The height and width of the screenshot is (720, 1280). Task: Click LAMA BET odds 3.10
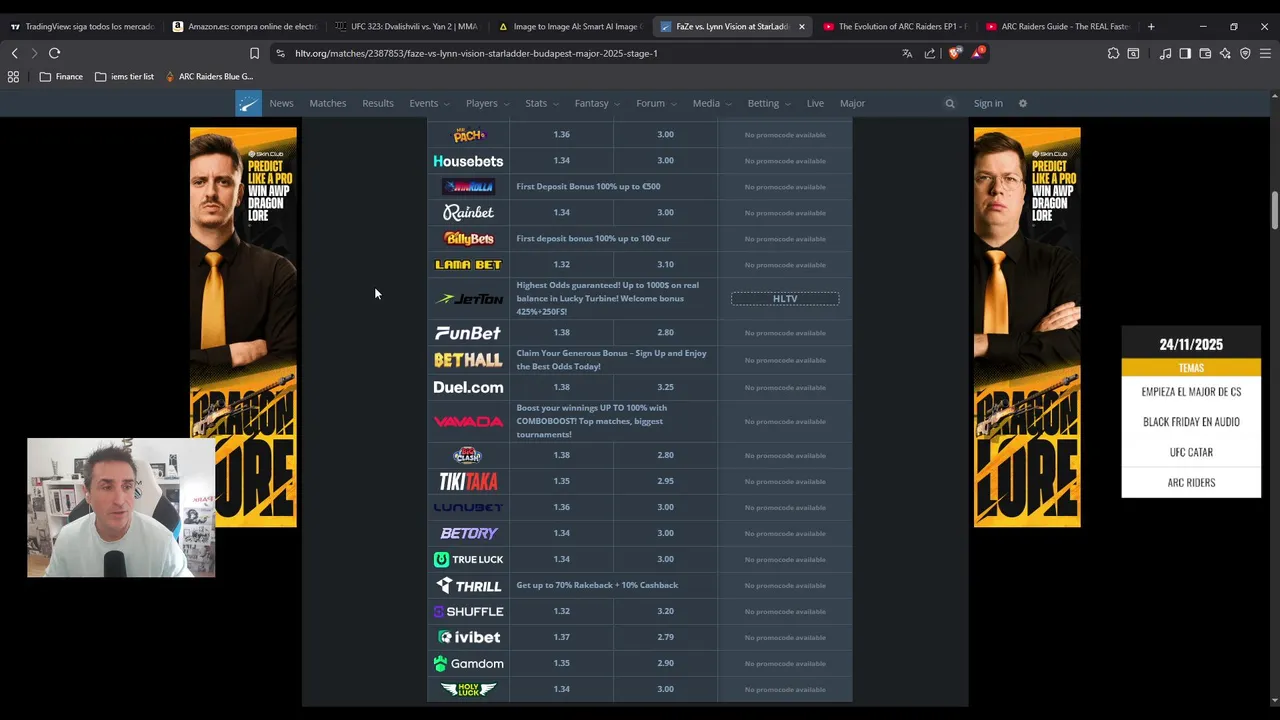(x=665, y=265)
